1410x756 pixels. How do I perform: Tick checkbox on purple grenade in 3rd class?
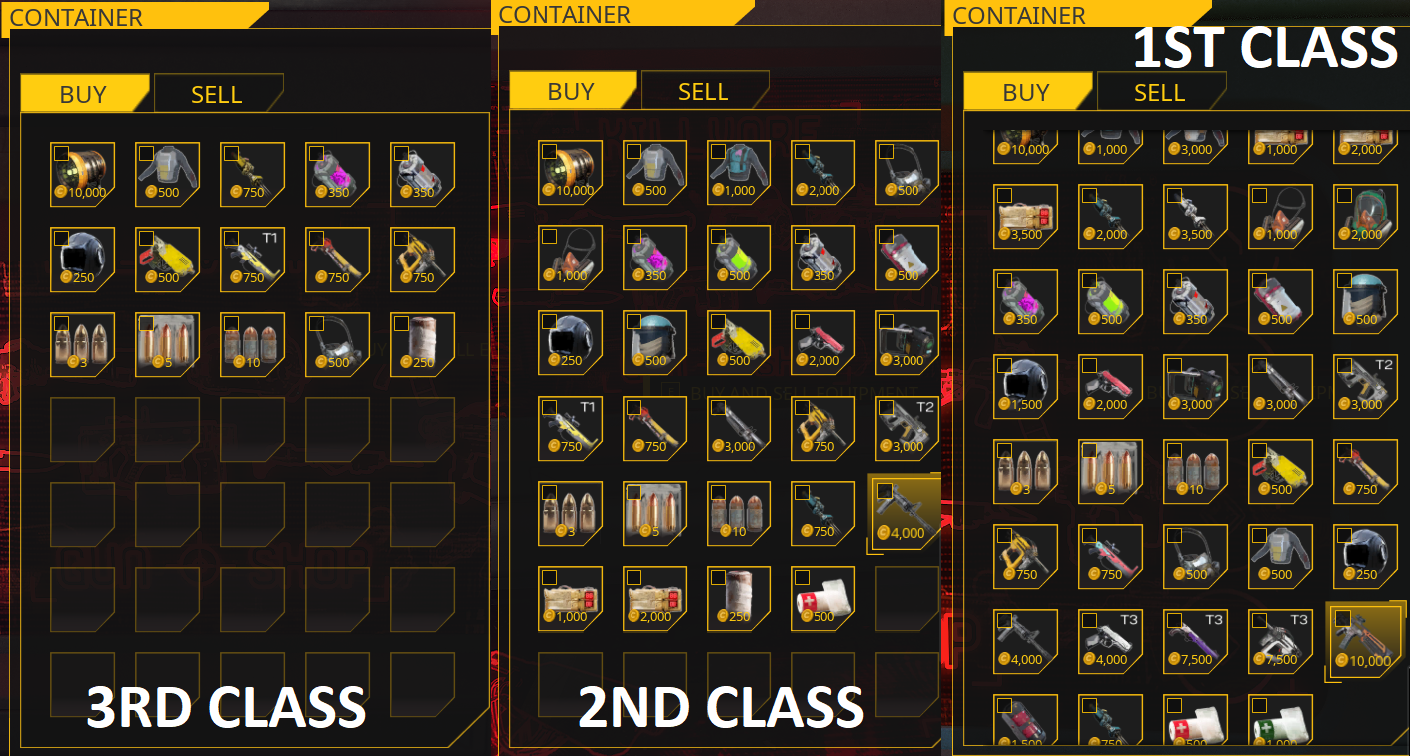316,152
